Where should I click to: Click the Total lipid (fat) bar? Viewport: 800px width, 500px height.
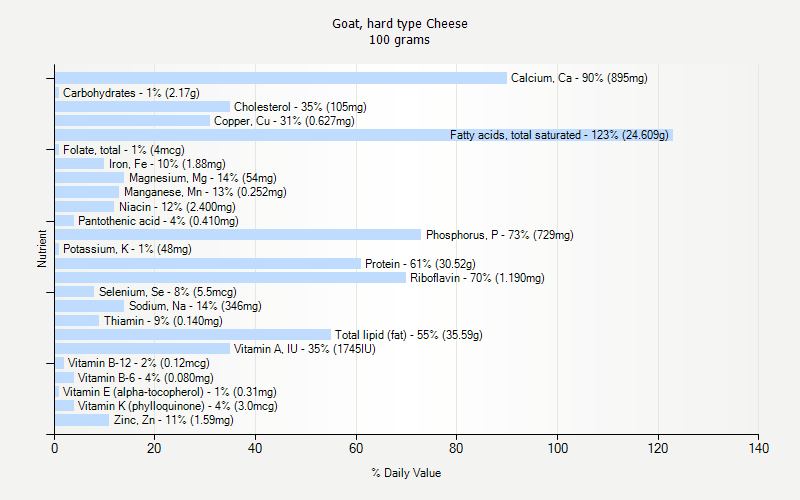(192, 335)
